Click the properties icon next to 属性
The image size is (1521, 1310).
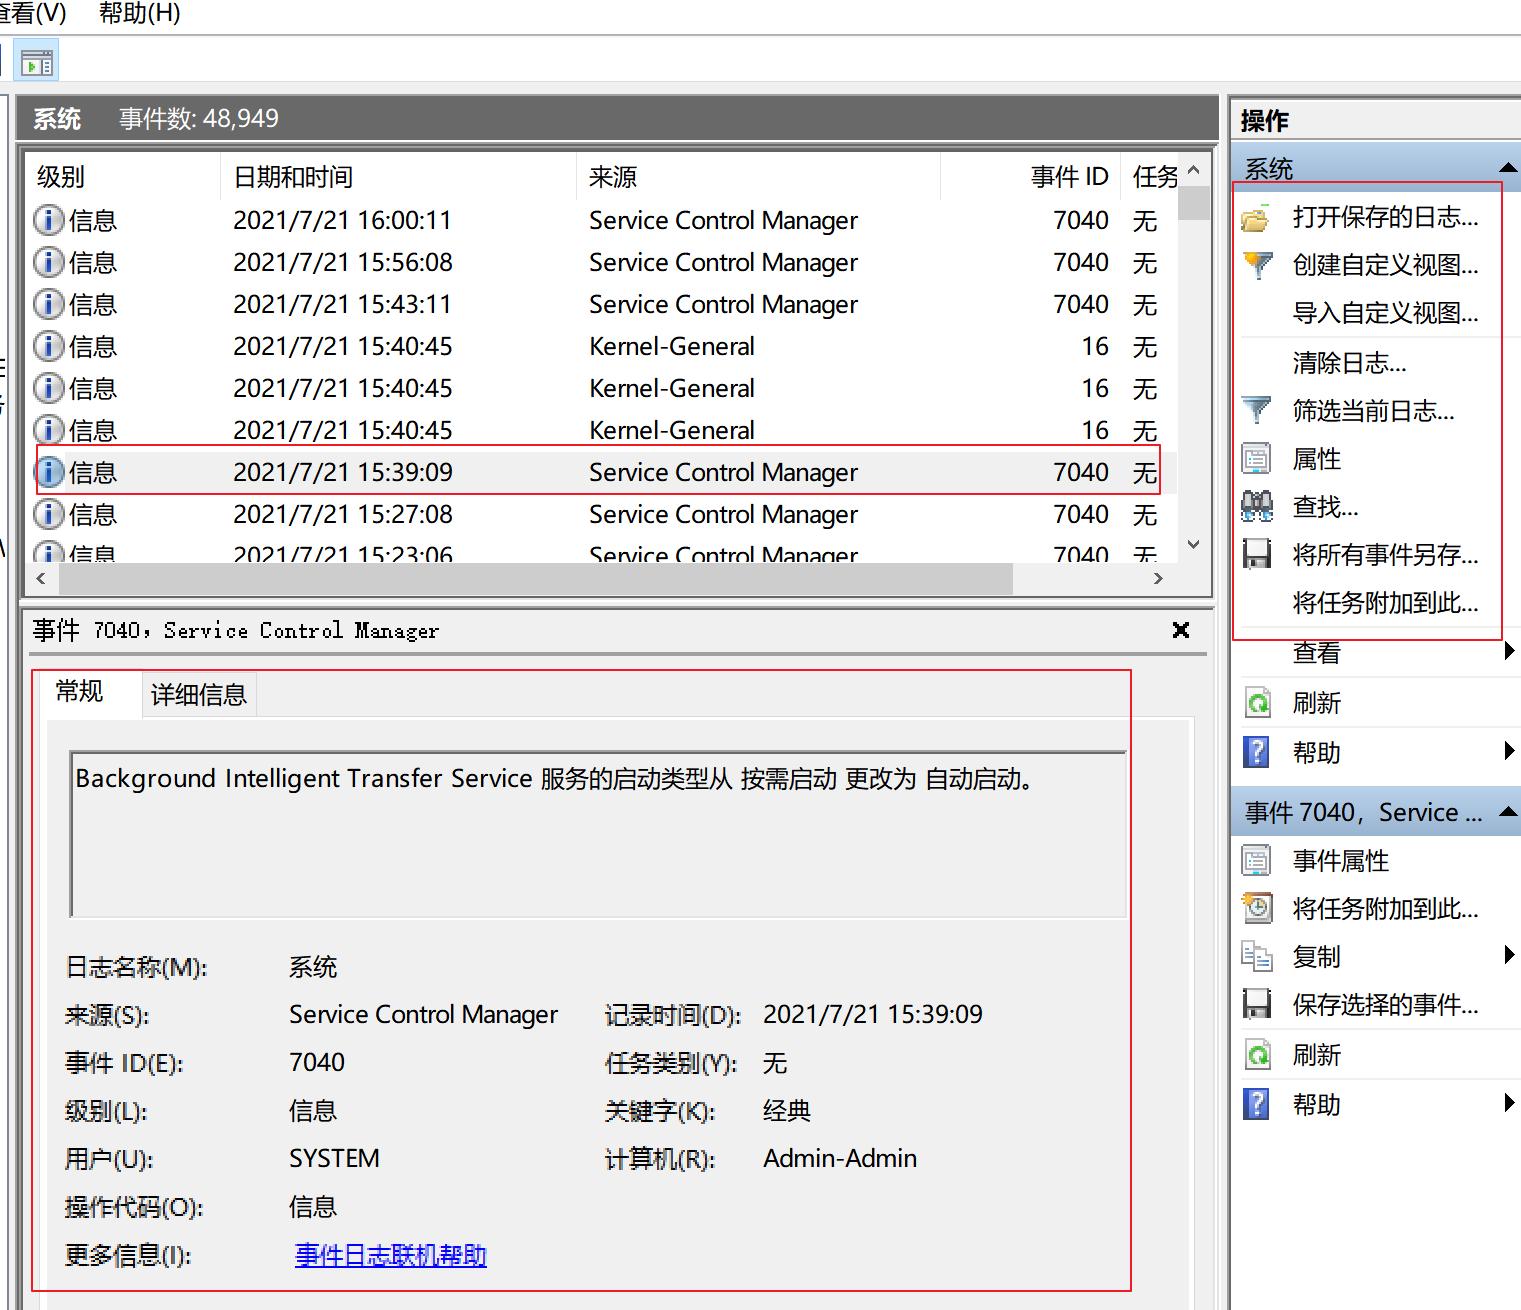[x=1257, y=458]
